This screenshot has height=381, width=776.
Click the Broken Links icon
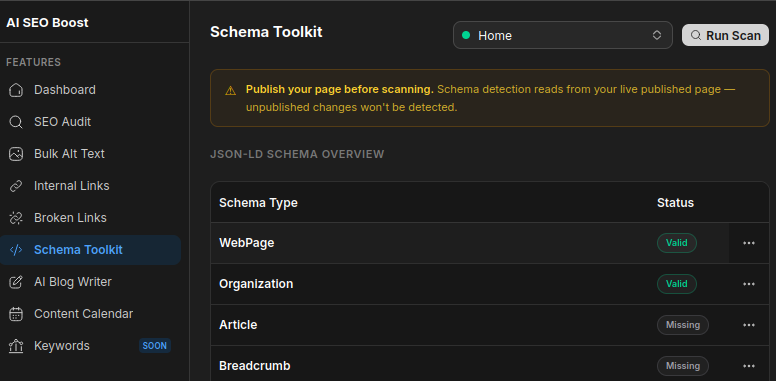click(x=16, y=218)
